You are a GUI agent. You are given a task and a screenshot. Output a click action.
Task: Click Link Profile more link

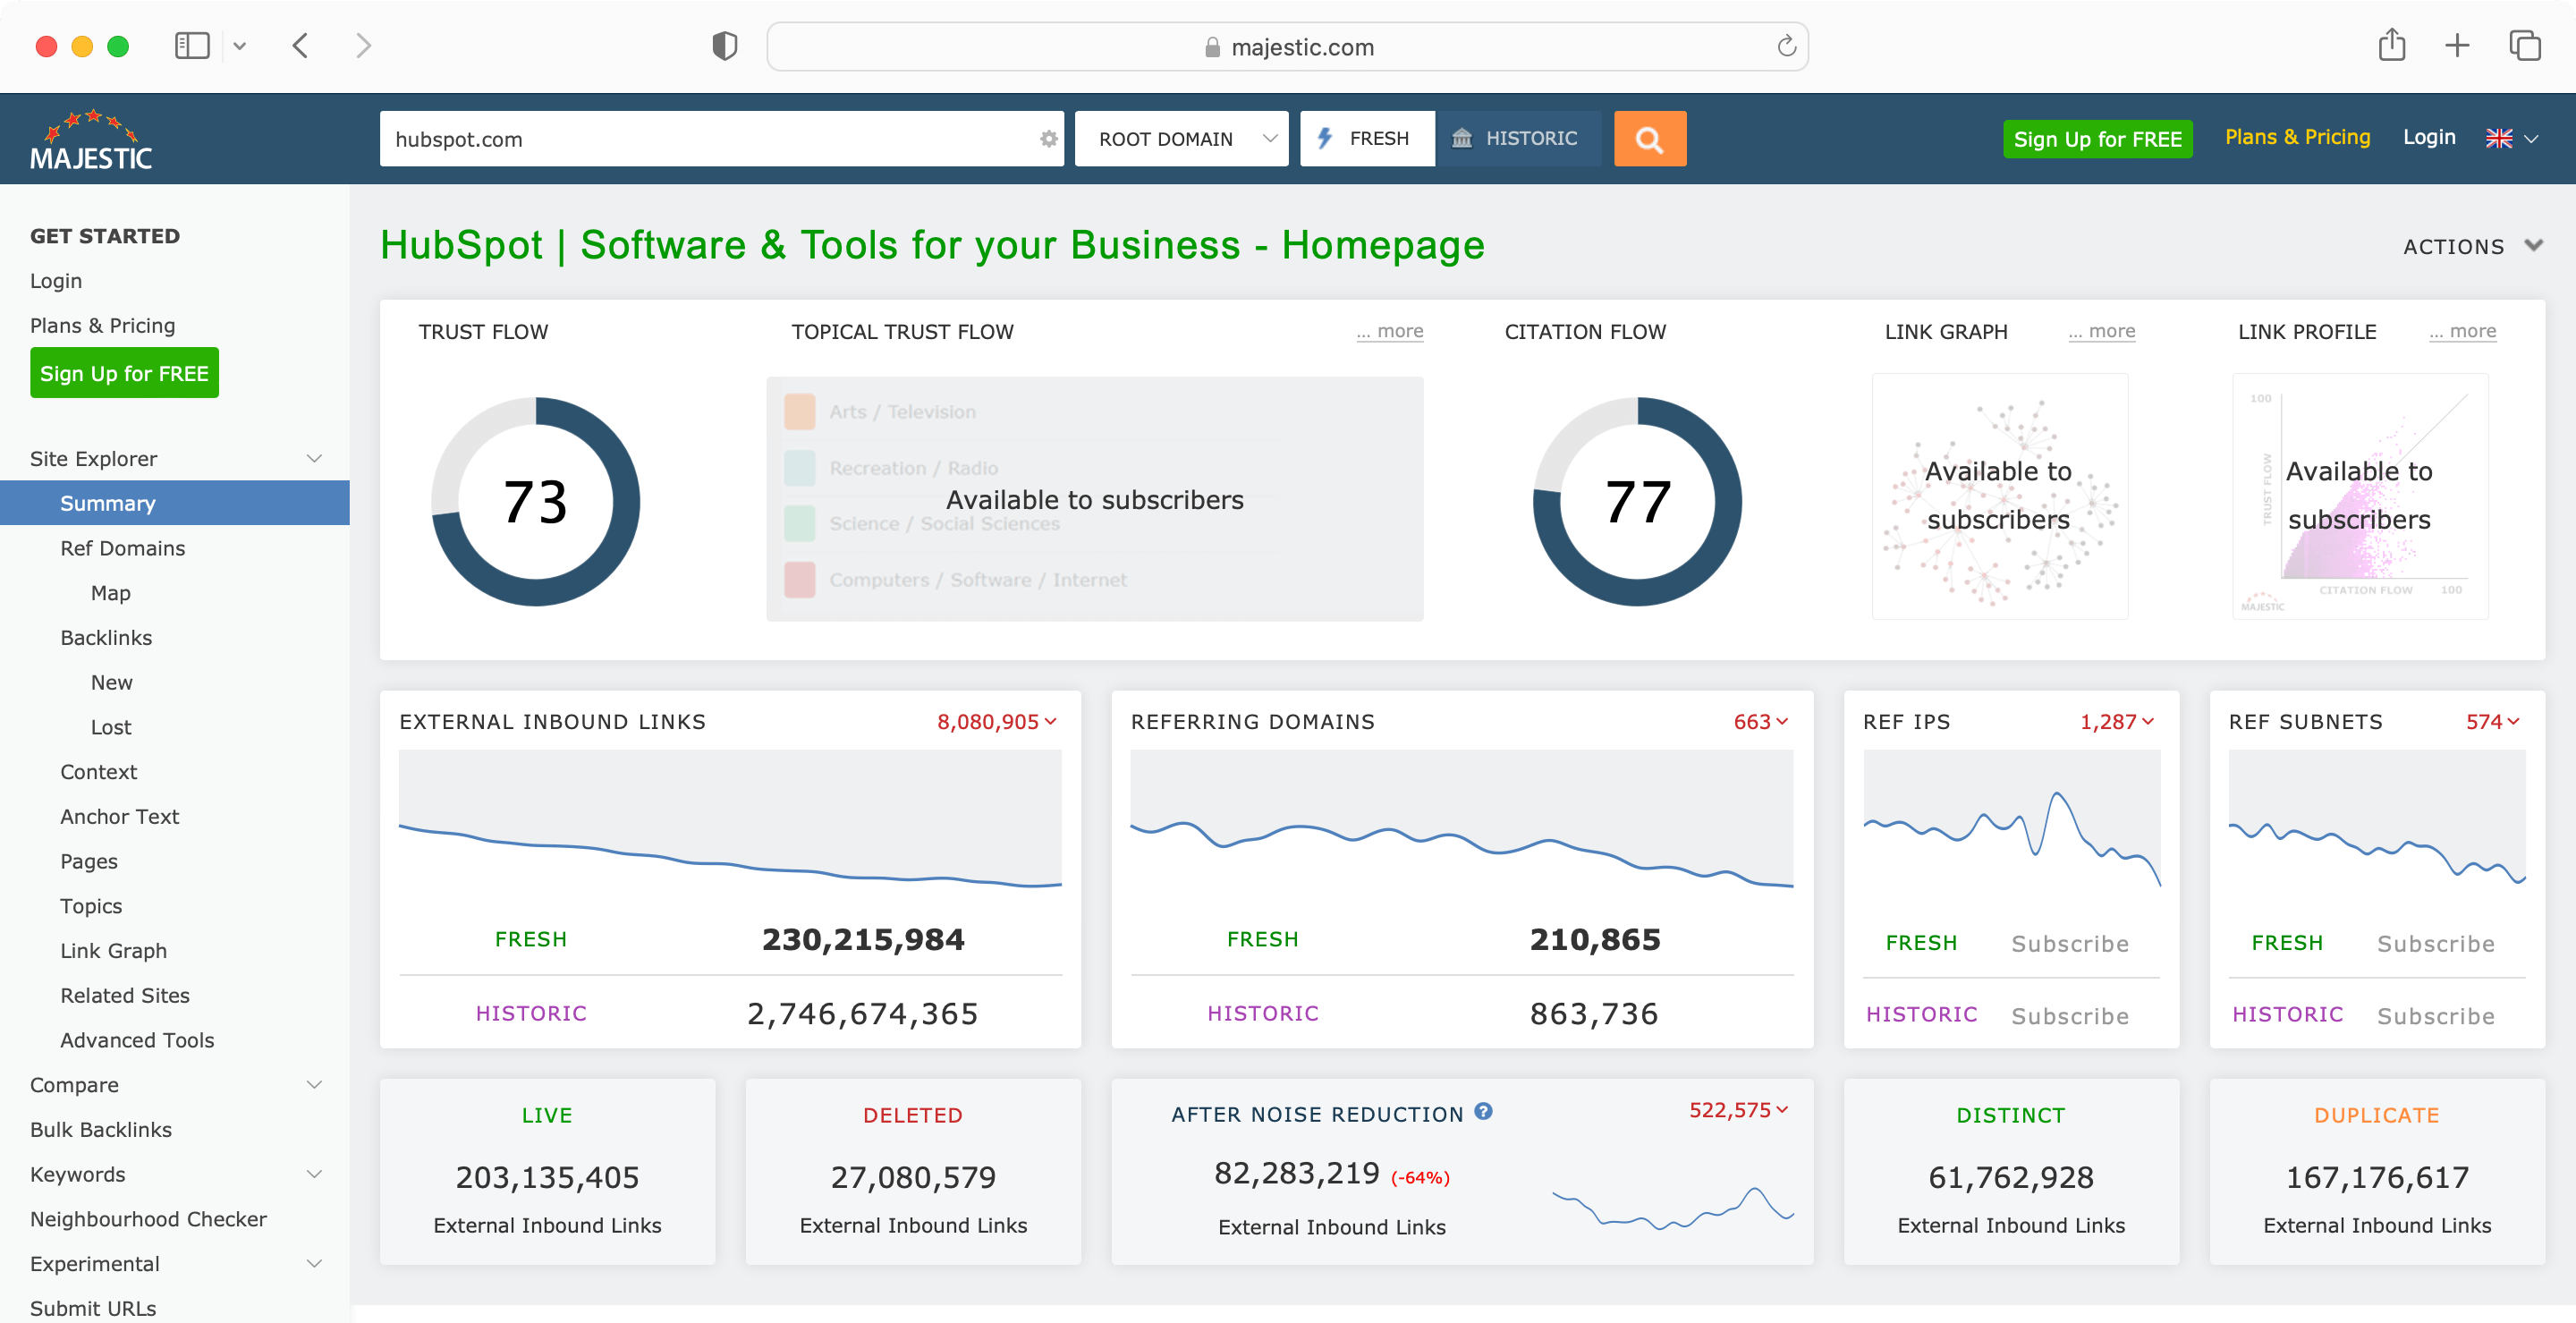click(2462, 331)
